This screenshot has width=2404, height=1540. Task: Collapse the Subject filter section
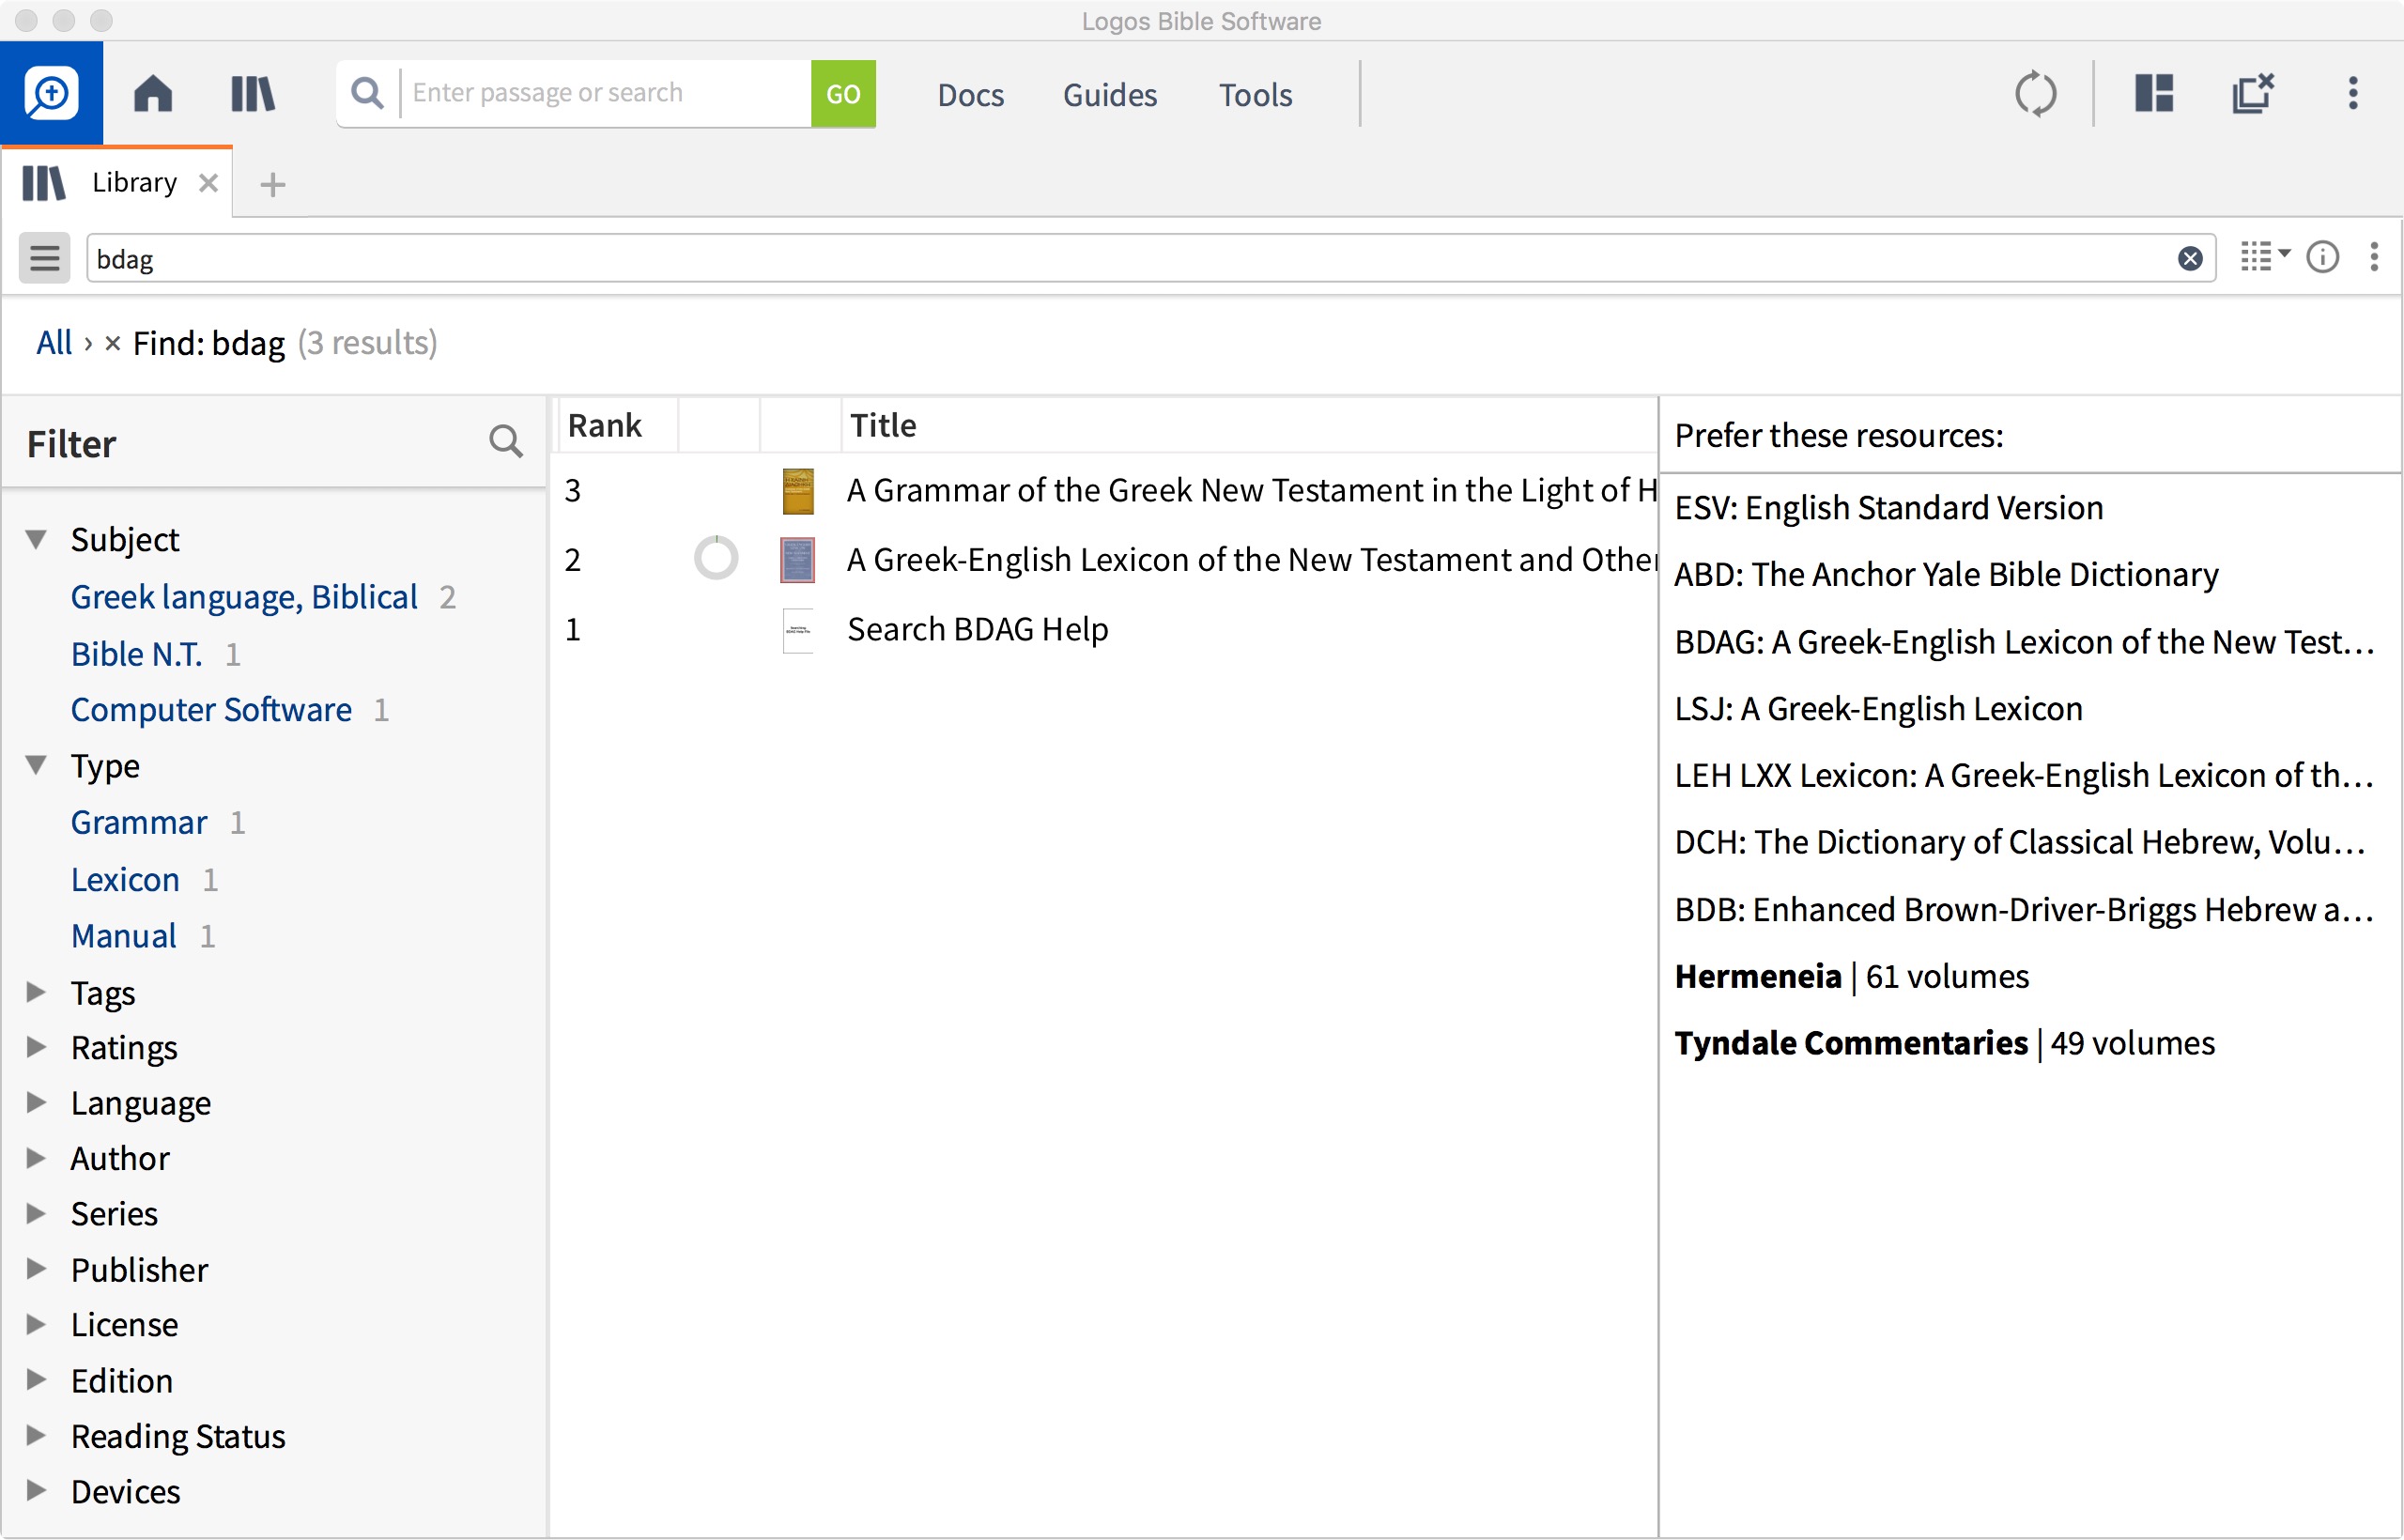tap(36, 540)
